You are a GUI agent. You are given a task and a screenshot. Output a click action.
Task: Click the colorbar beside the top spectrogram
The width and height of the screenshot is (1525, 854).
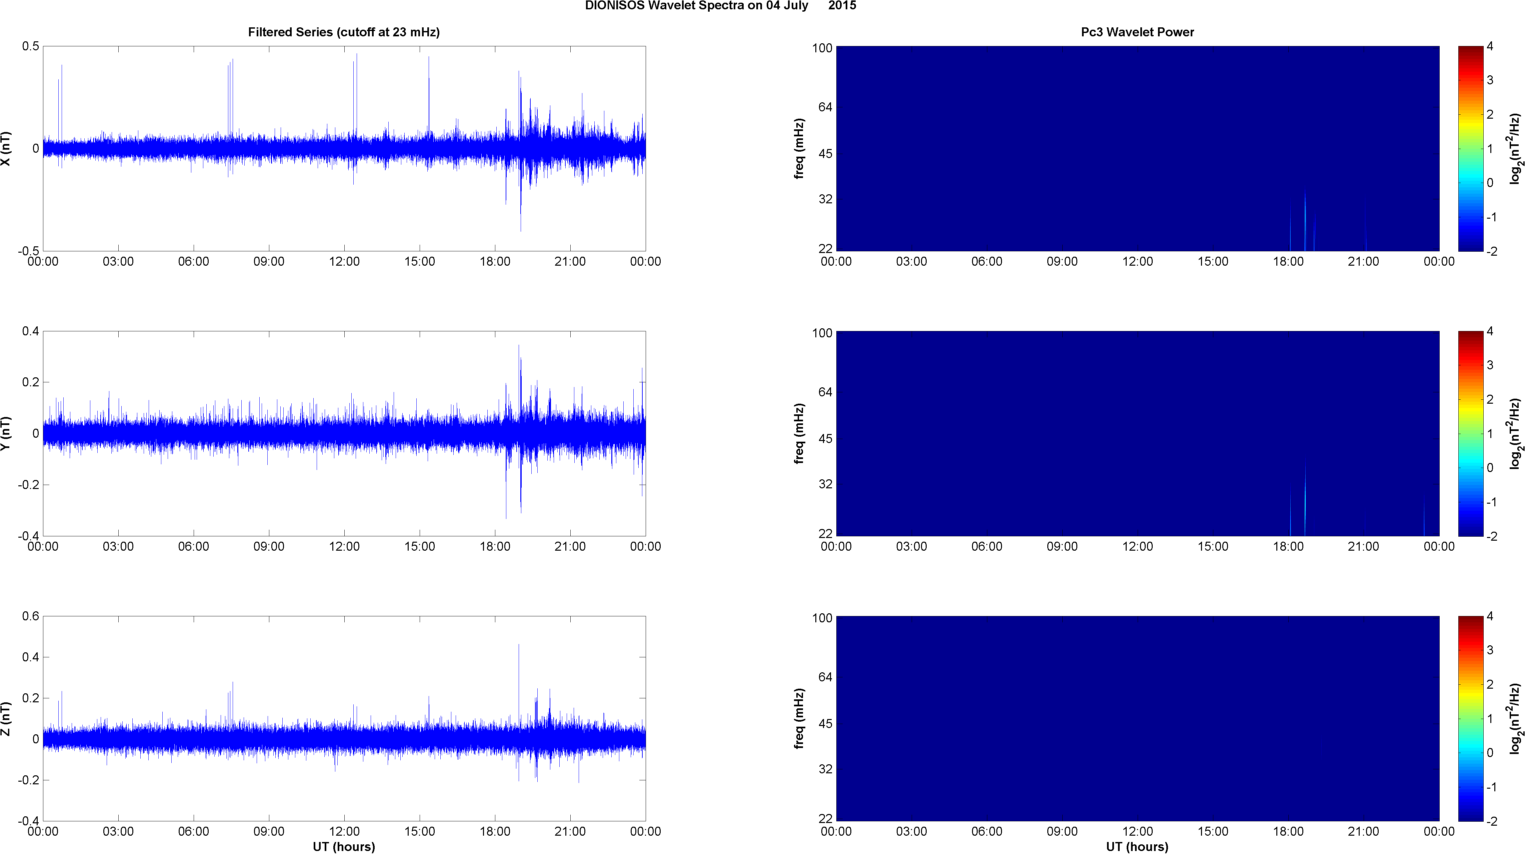(1470, 148)
